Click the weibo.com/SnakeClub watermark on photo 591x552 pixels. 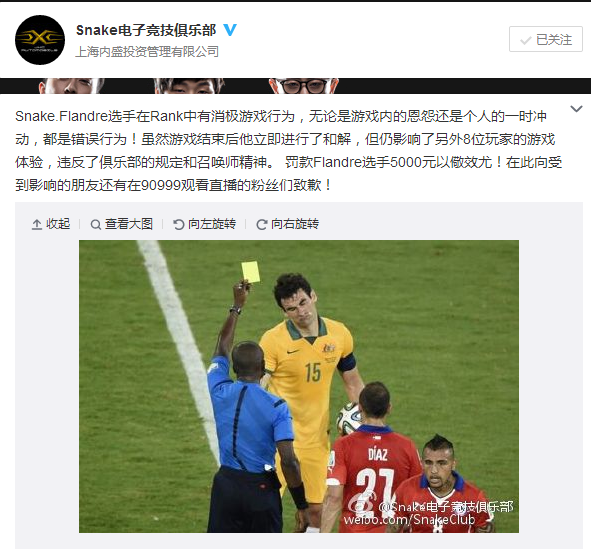point(409,520)
